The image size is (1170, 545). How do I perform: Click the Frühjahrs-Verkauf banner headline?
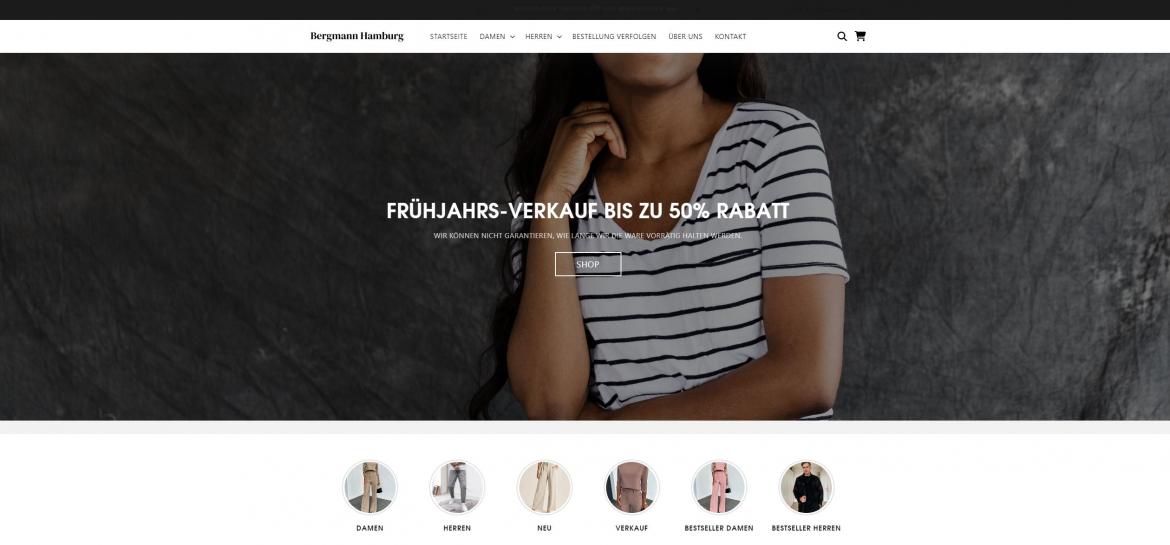tap(588, 211)
